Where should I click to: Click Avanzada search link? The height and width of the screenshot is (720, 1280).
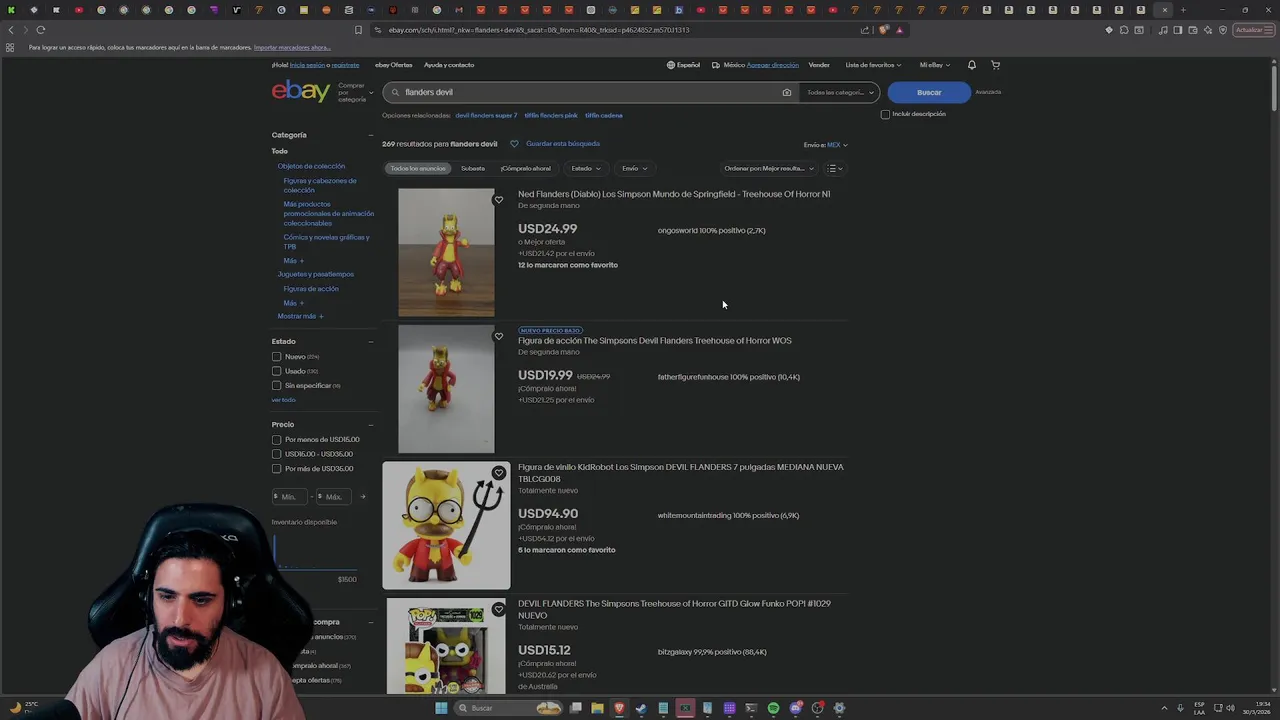[x=988, y=92]
